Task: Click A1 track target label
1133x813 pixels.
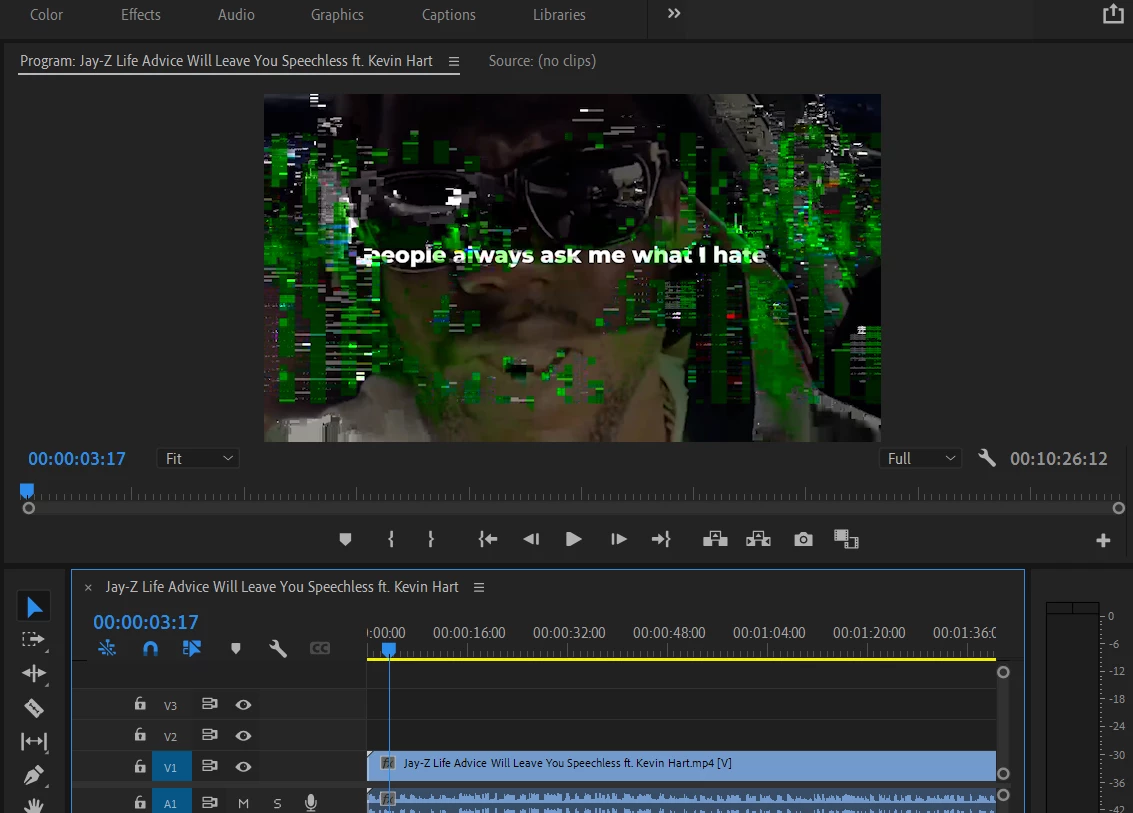Action: pyautogui.click(x=171, y=801)
